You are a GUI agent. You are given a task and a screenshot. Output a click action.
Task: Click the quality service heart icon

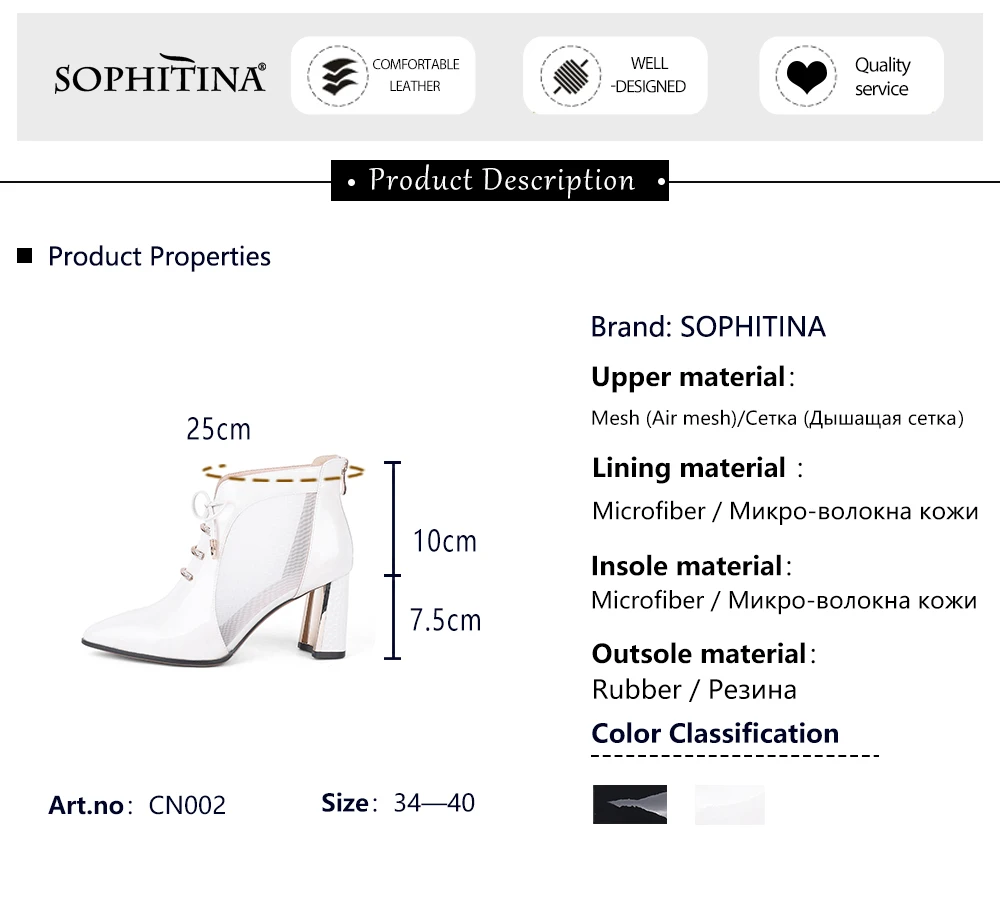coord(806,76)
